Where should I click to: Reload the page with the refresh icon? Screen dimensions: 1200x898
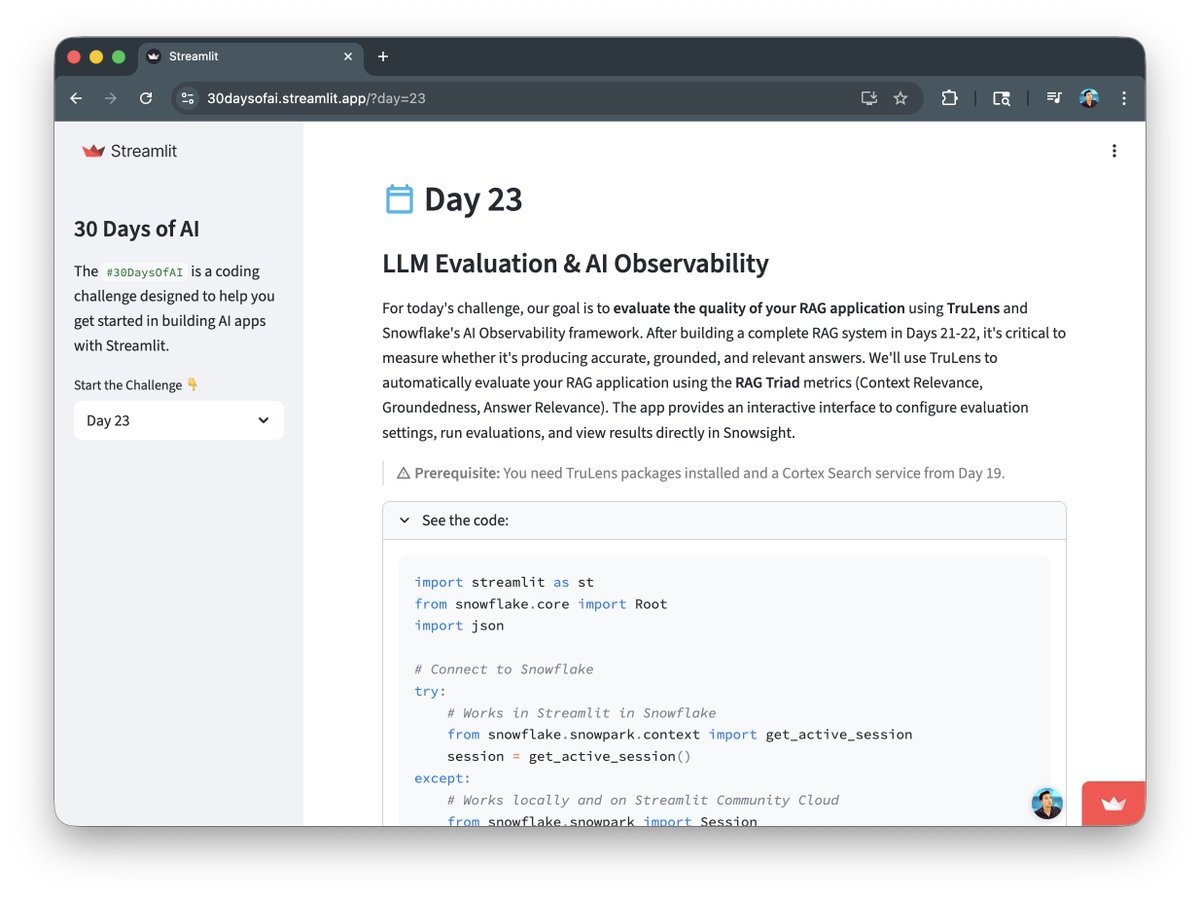pos(146,98)
